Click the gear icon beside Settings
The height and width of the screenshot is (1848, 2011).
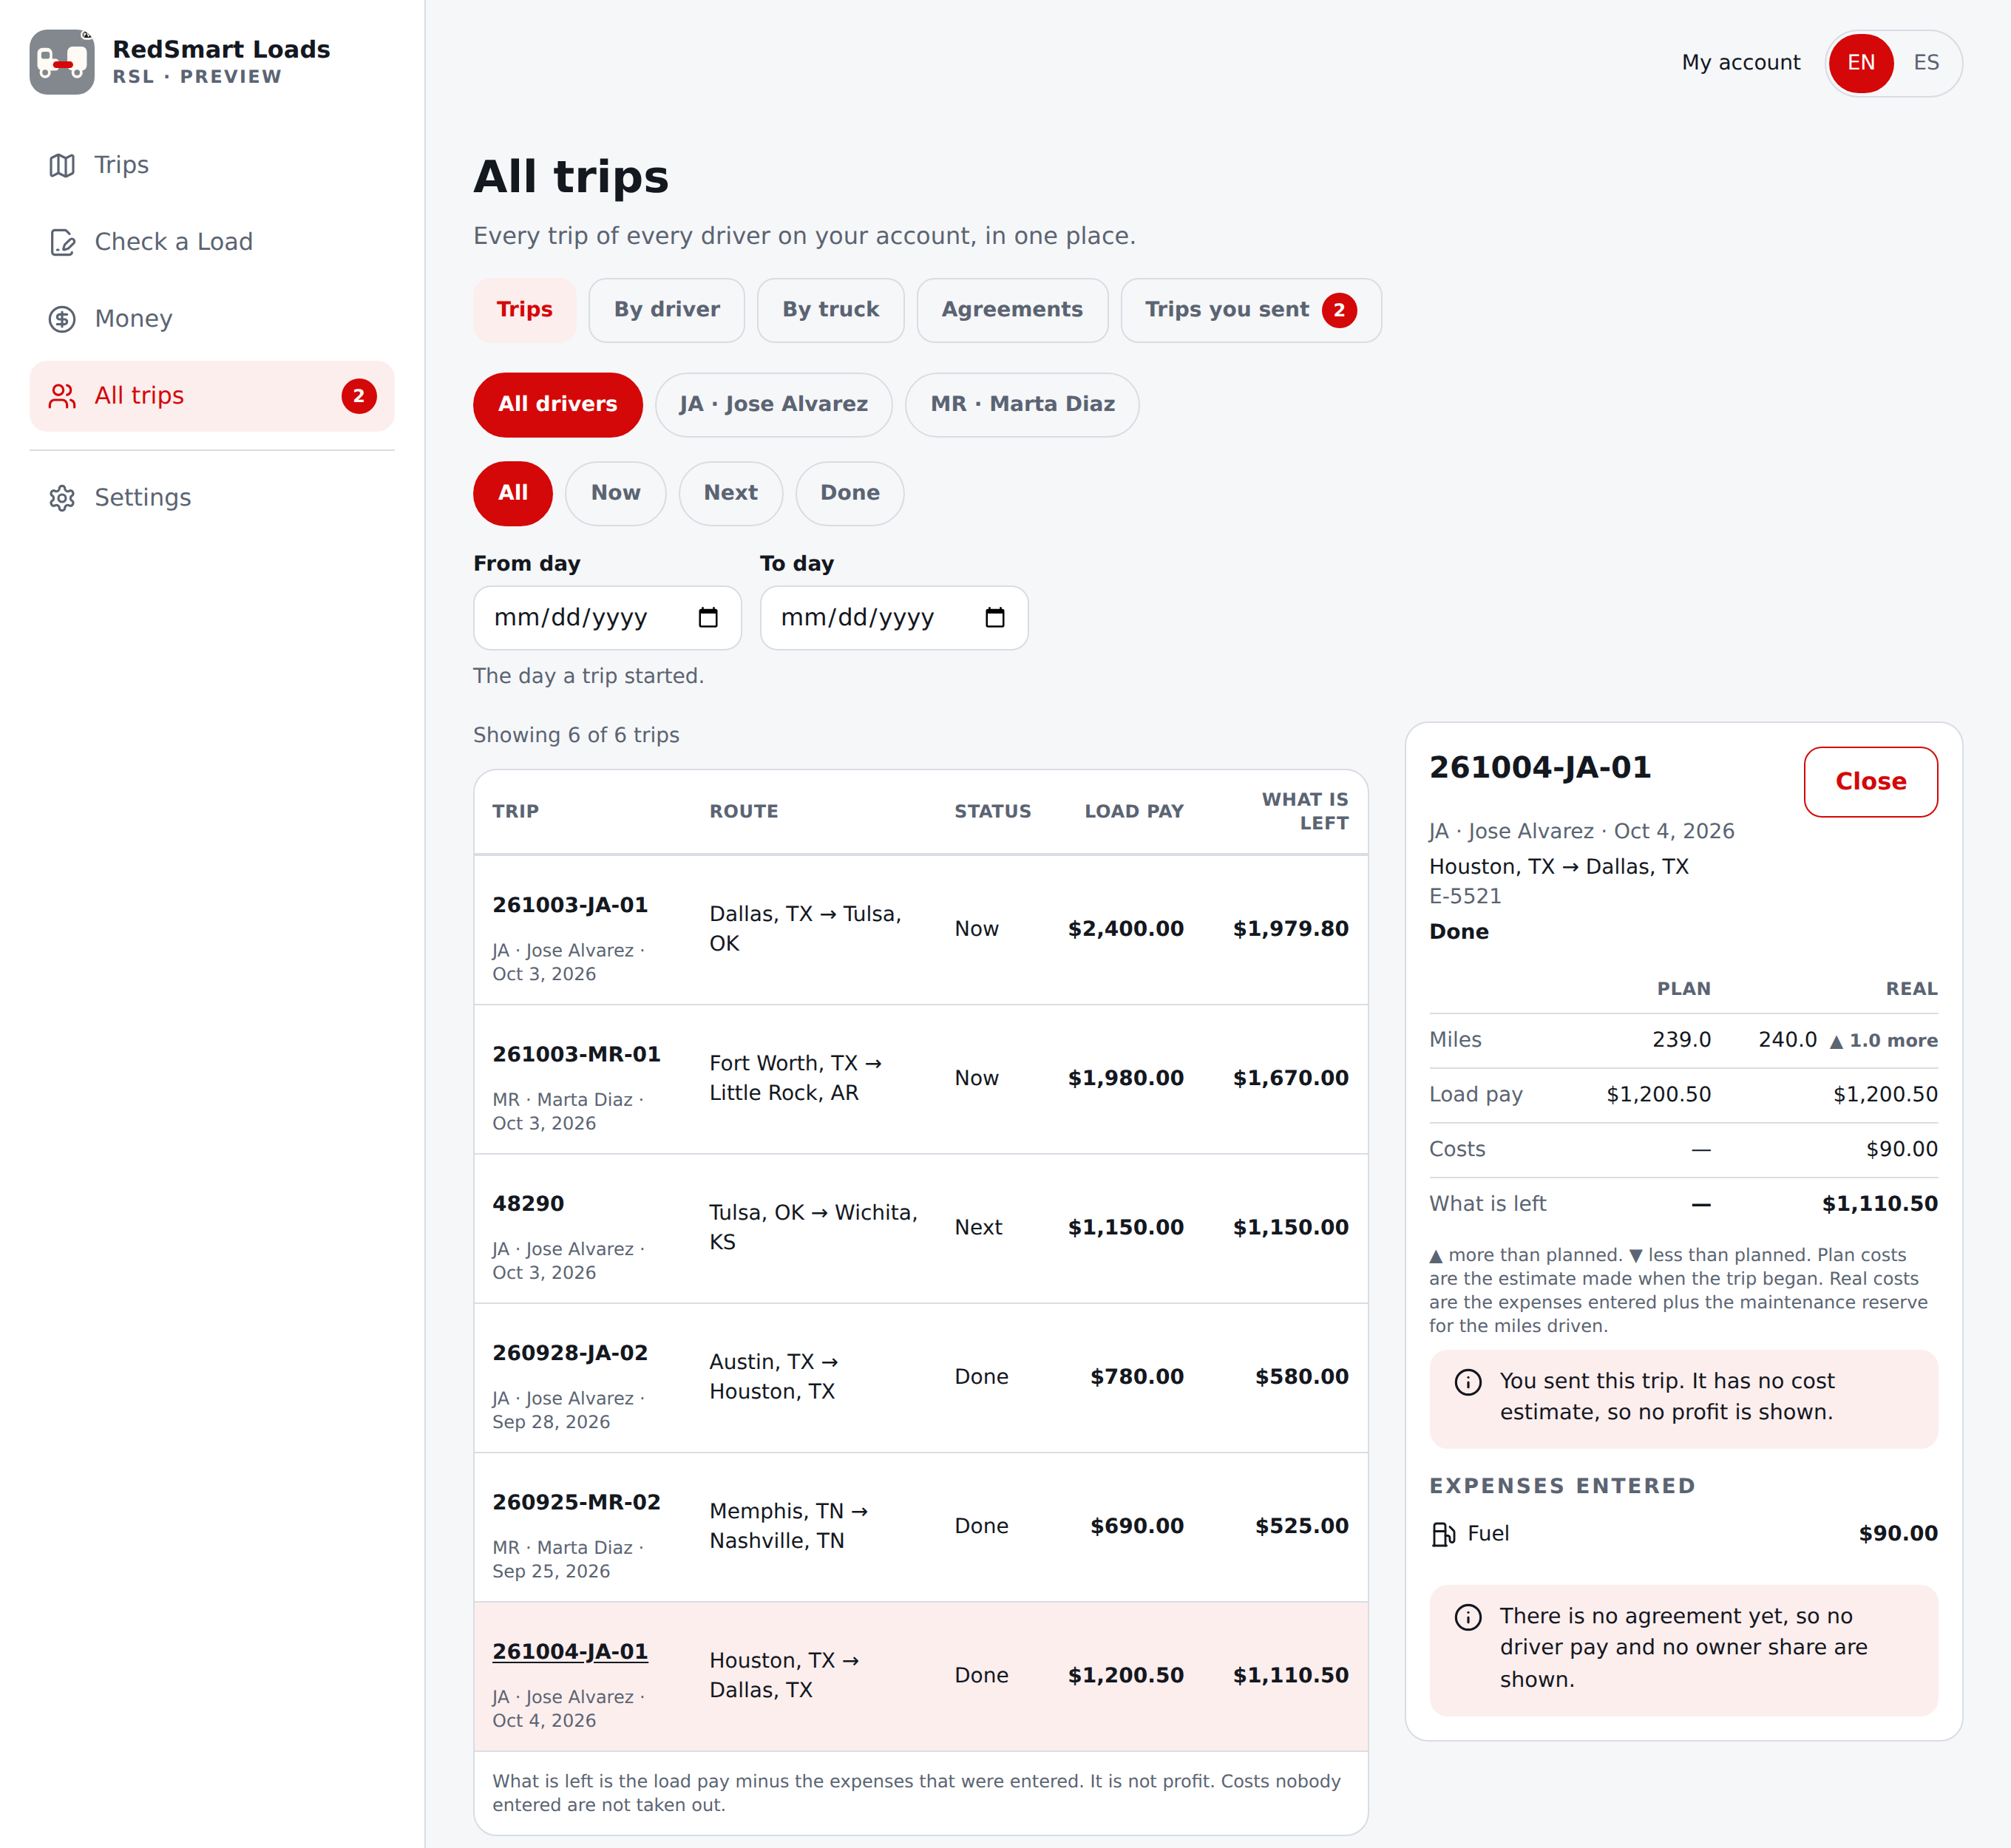[62, 498]
